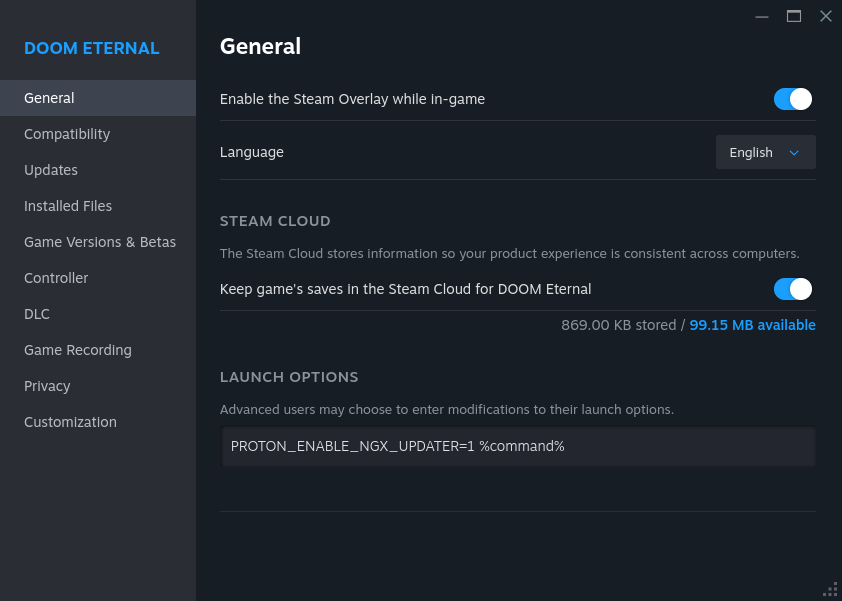Open the Installed Files section

pos(68,205)
